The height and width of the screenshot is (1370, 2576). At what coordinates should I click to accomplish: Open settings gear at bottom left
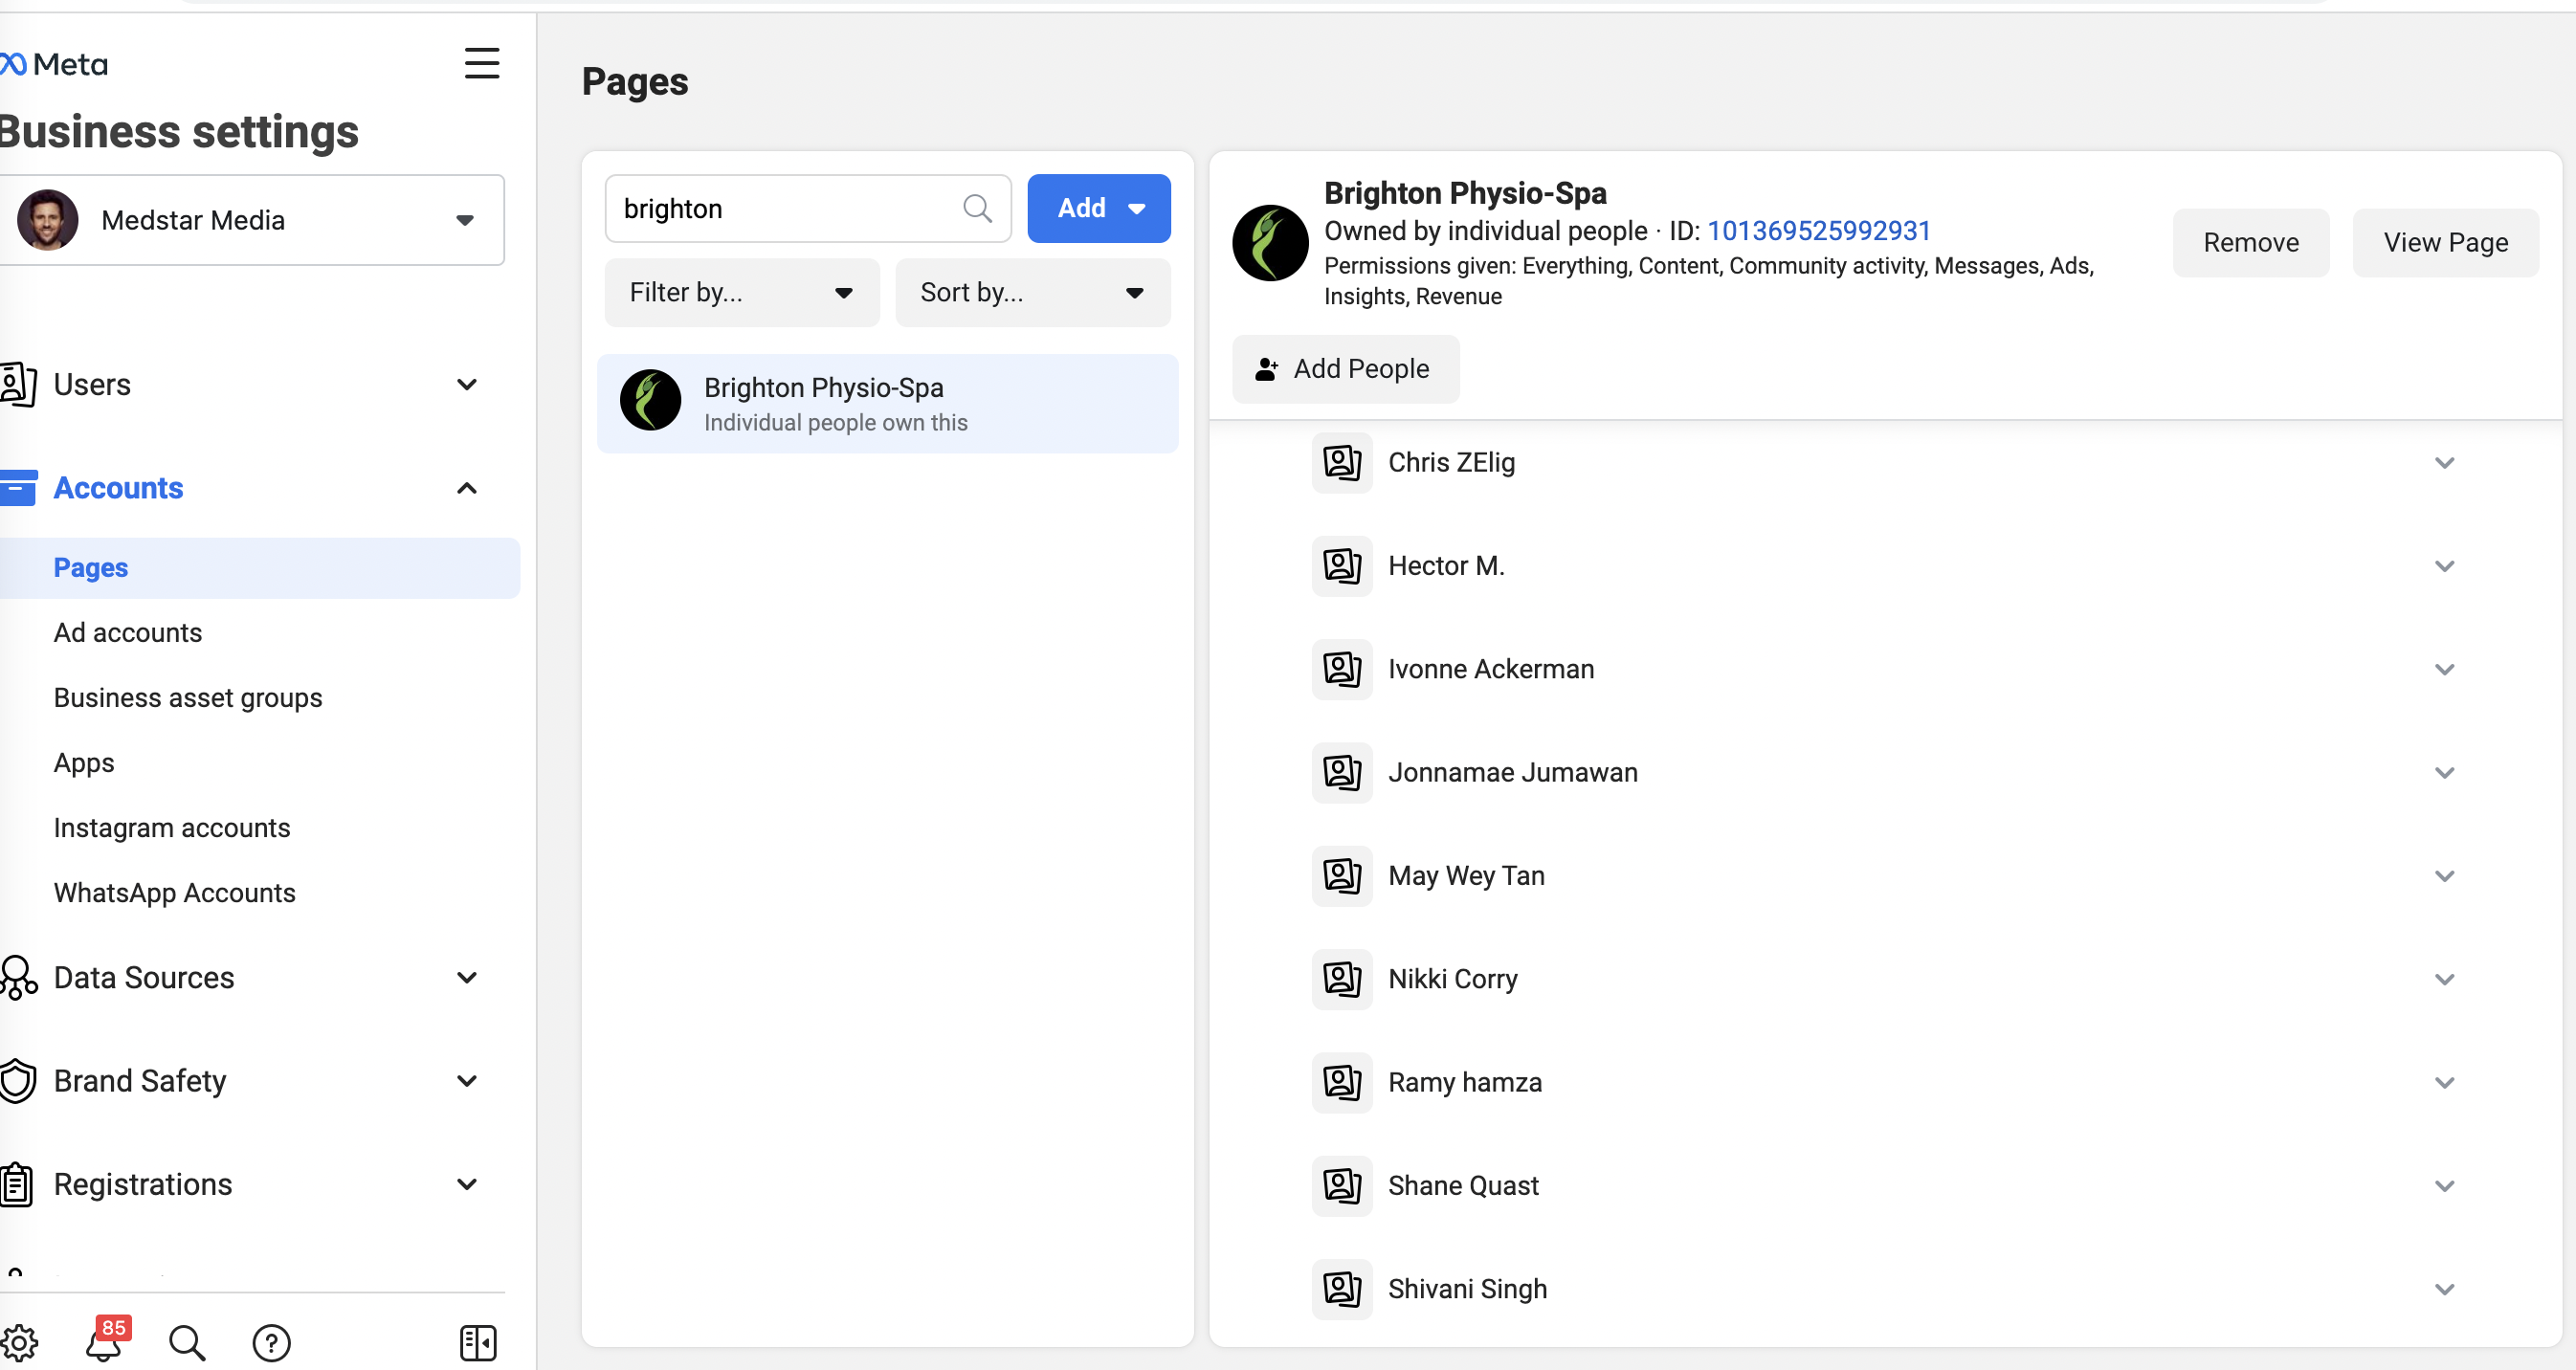18,1342
